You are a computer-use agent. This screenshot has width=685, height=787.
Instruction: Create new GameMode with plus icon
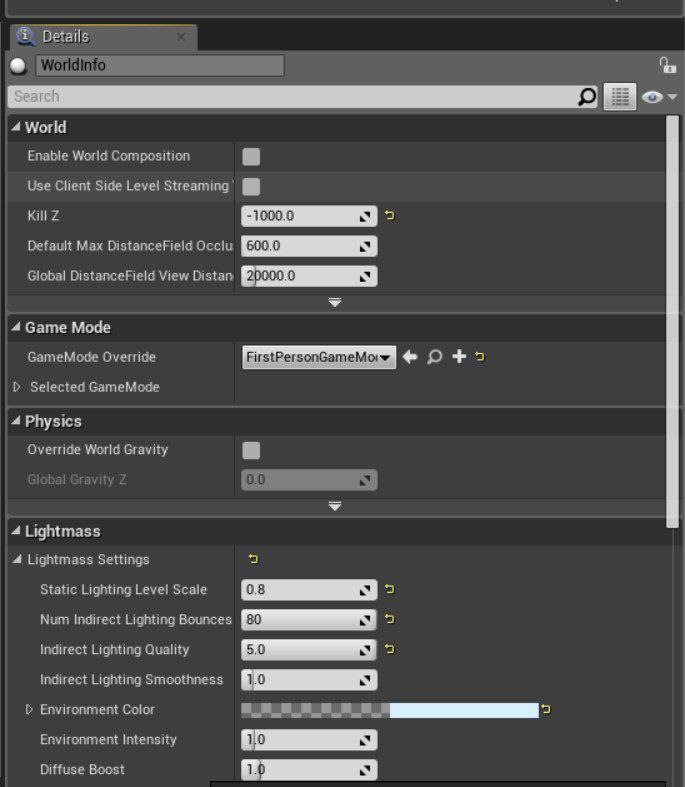459,356
